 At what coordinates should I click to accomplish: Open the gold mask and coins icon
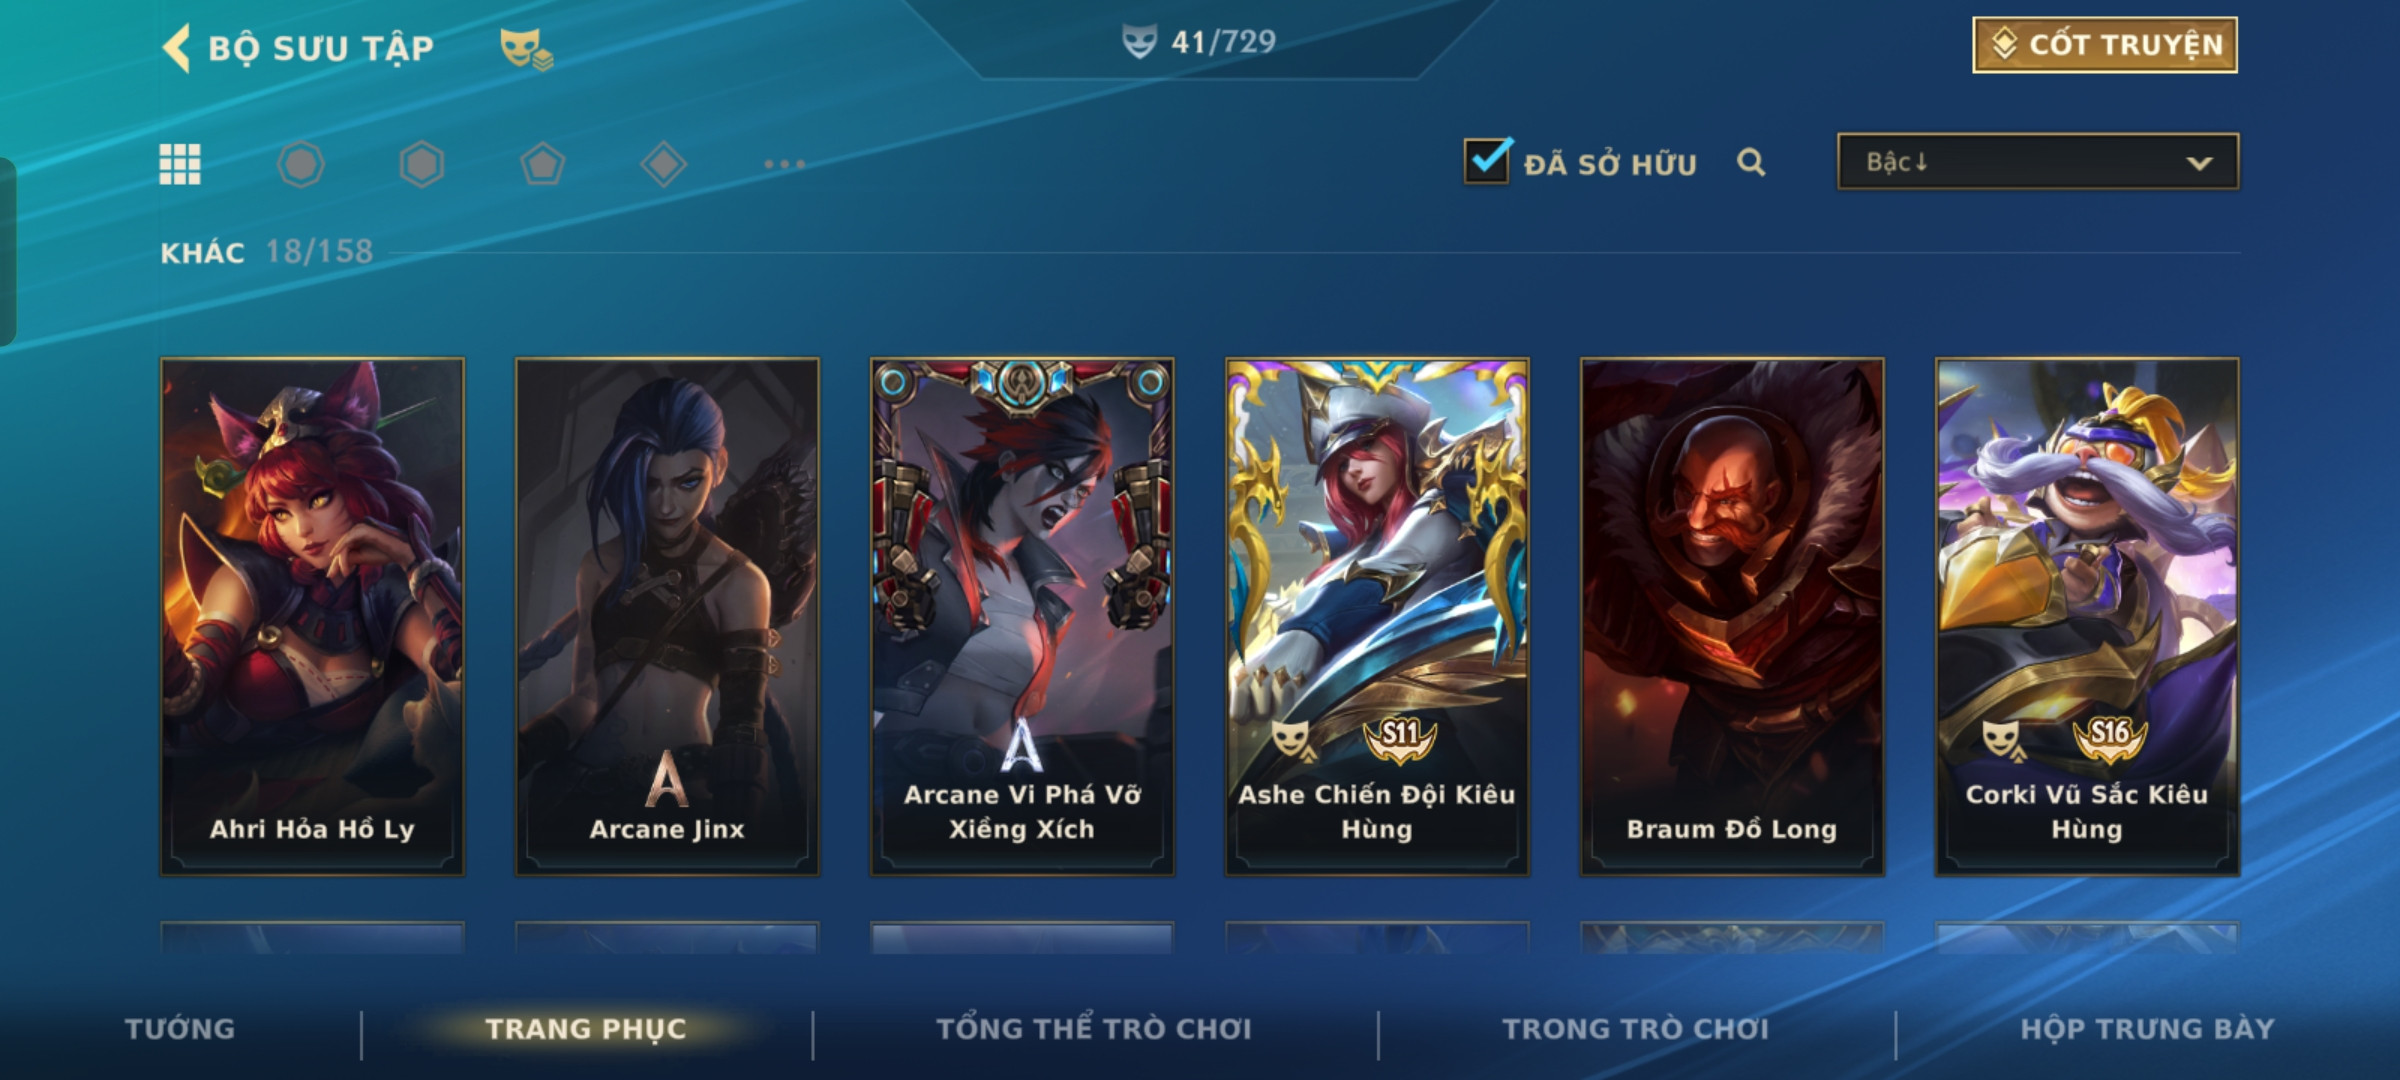(526, 49)
